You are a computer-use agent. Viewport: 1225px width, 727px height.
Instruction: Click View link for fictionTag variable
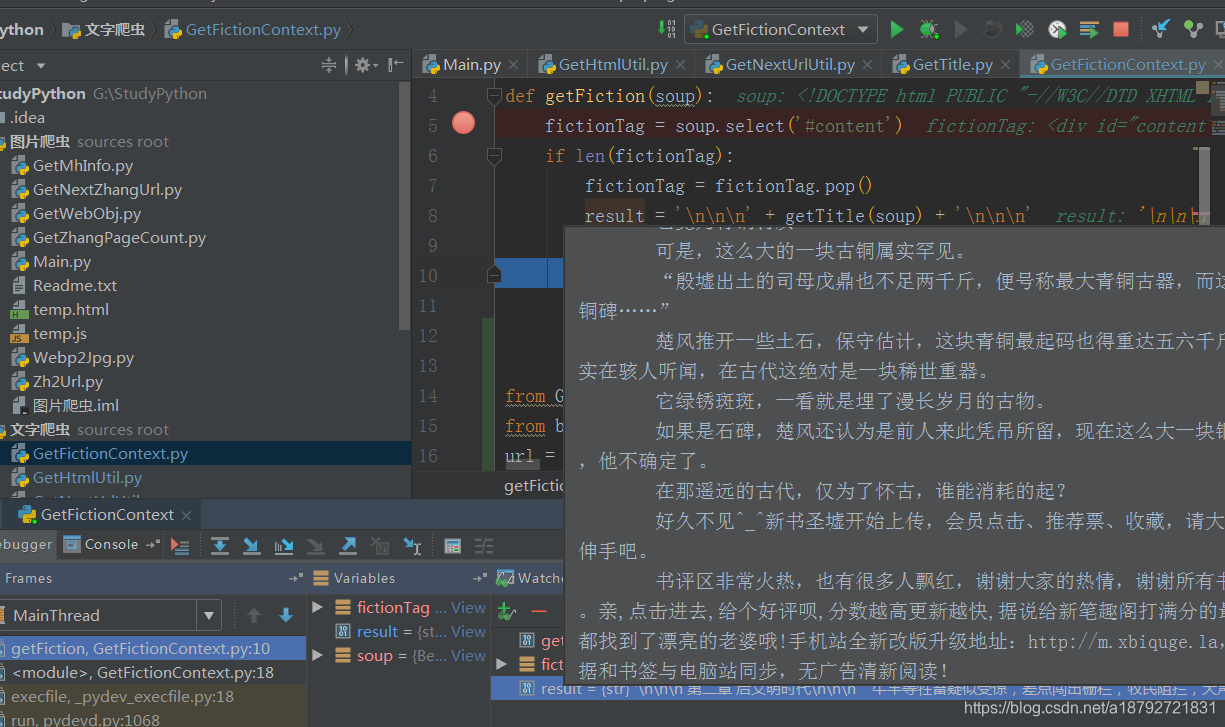[x=468, y=607]
